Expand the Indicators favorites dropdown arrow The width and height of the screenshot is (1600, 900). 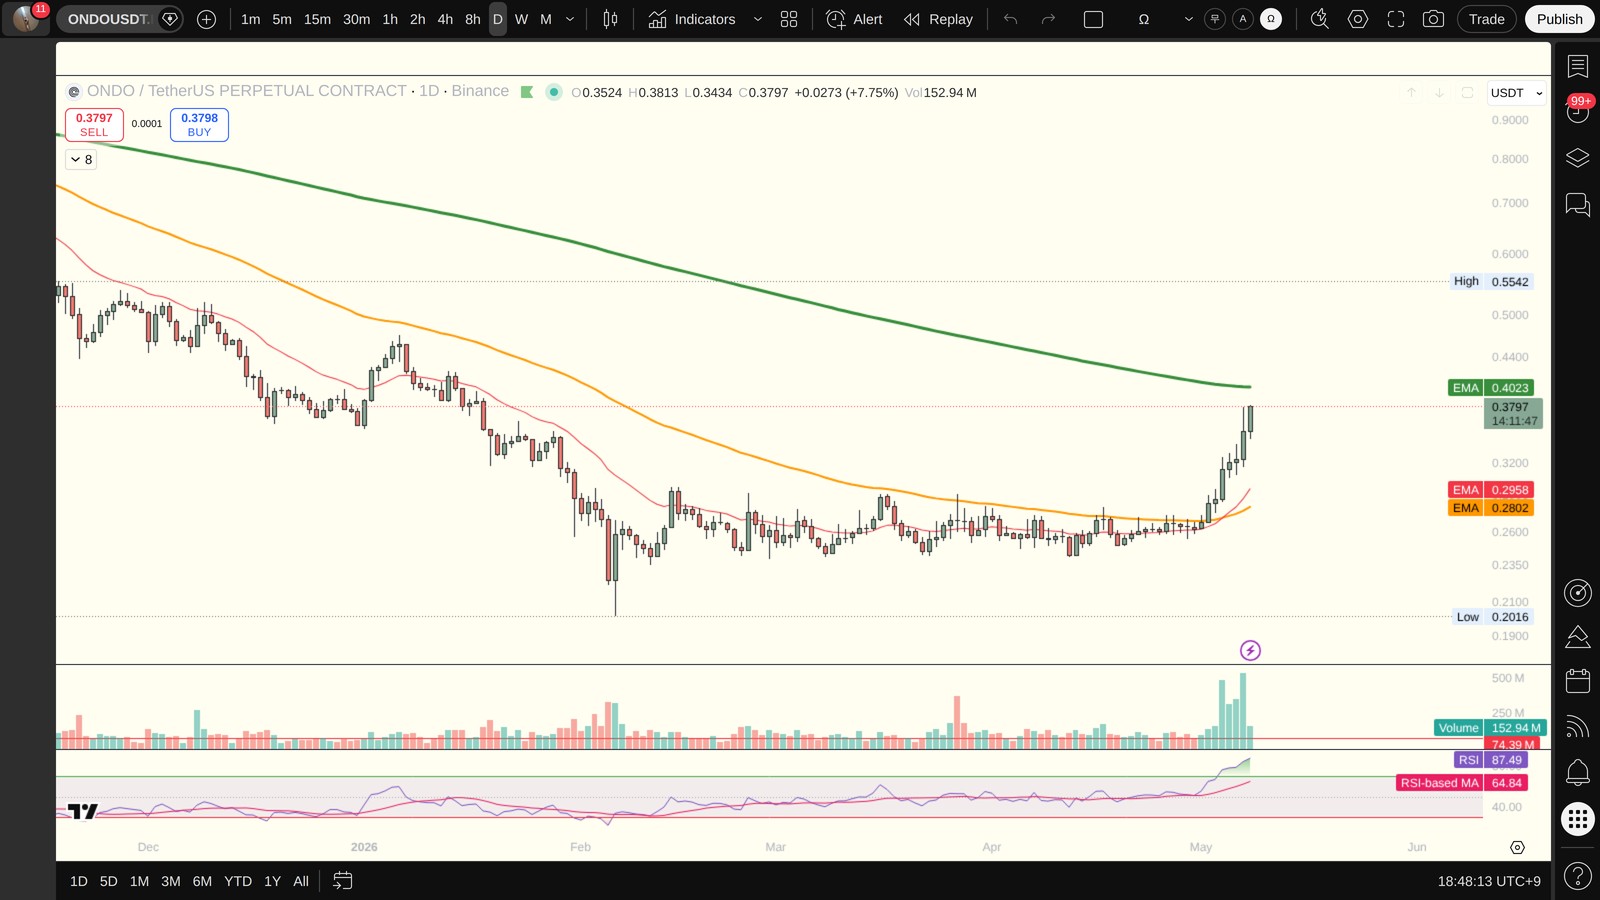(758, 19)
